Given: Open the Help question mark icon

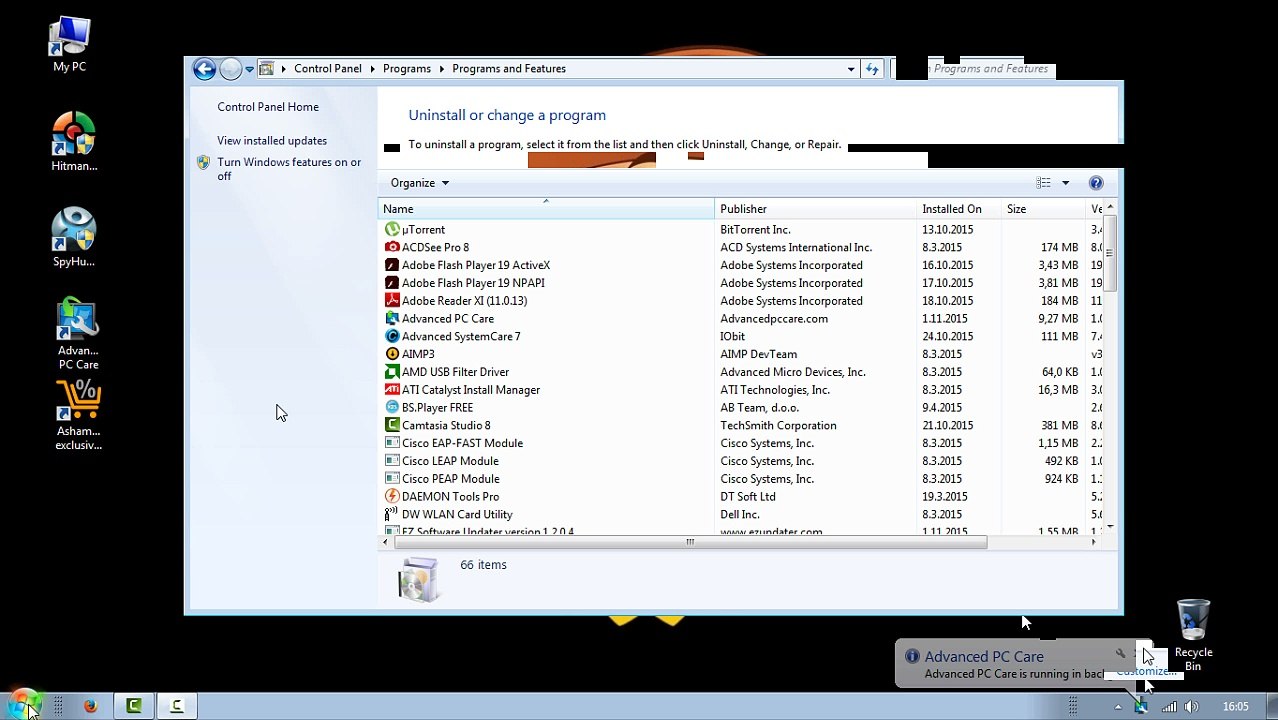Looking at the screenshot, I should (1096, 183).
